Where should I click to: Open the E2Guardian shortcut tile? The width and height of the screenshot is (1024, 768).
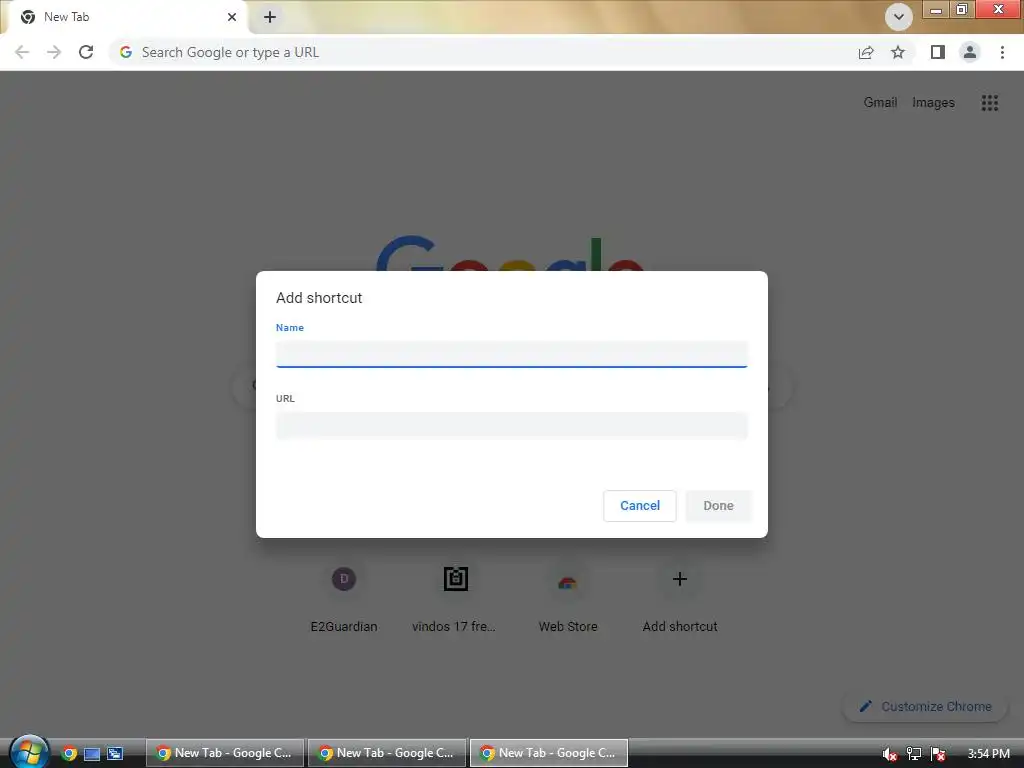pos(344,598)
